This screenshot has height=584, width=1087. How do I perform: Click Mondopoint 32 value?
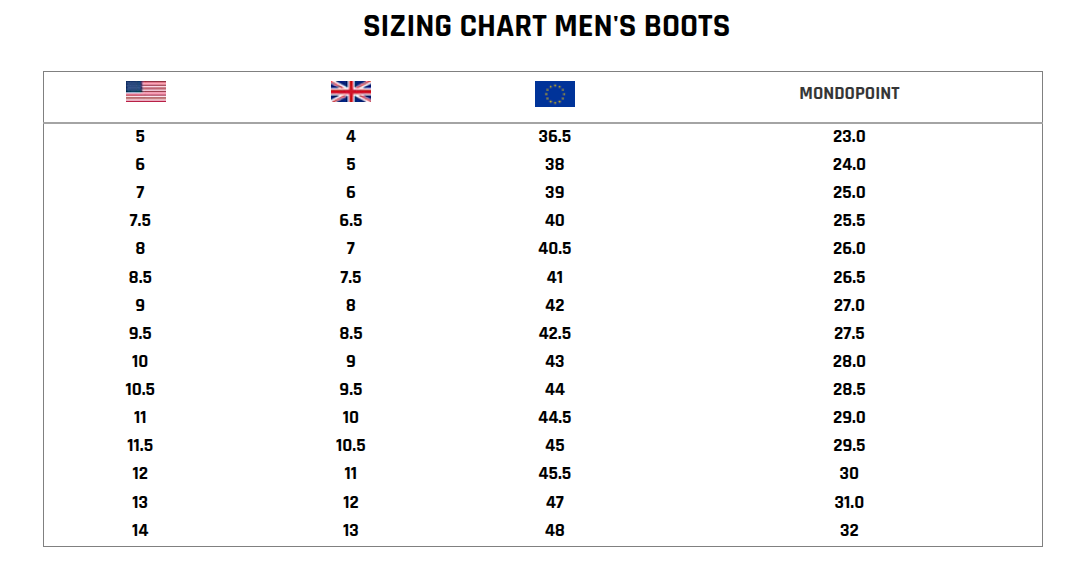pos(849,530)
